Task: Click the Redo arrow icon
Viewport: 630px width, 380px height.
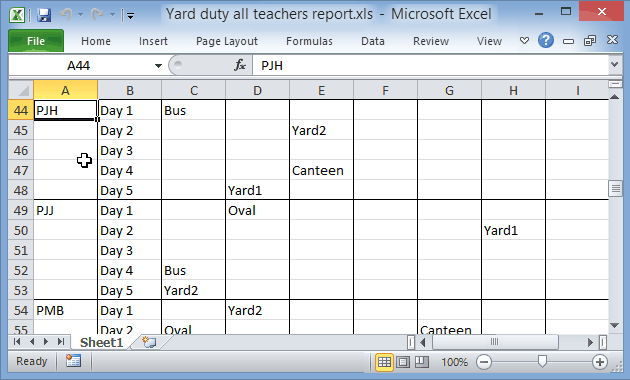Action: pos(97,15)
